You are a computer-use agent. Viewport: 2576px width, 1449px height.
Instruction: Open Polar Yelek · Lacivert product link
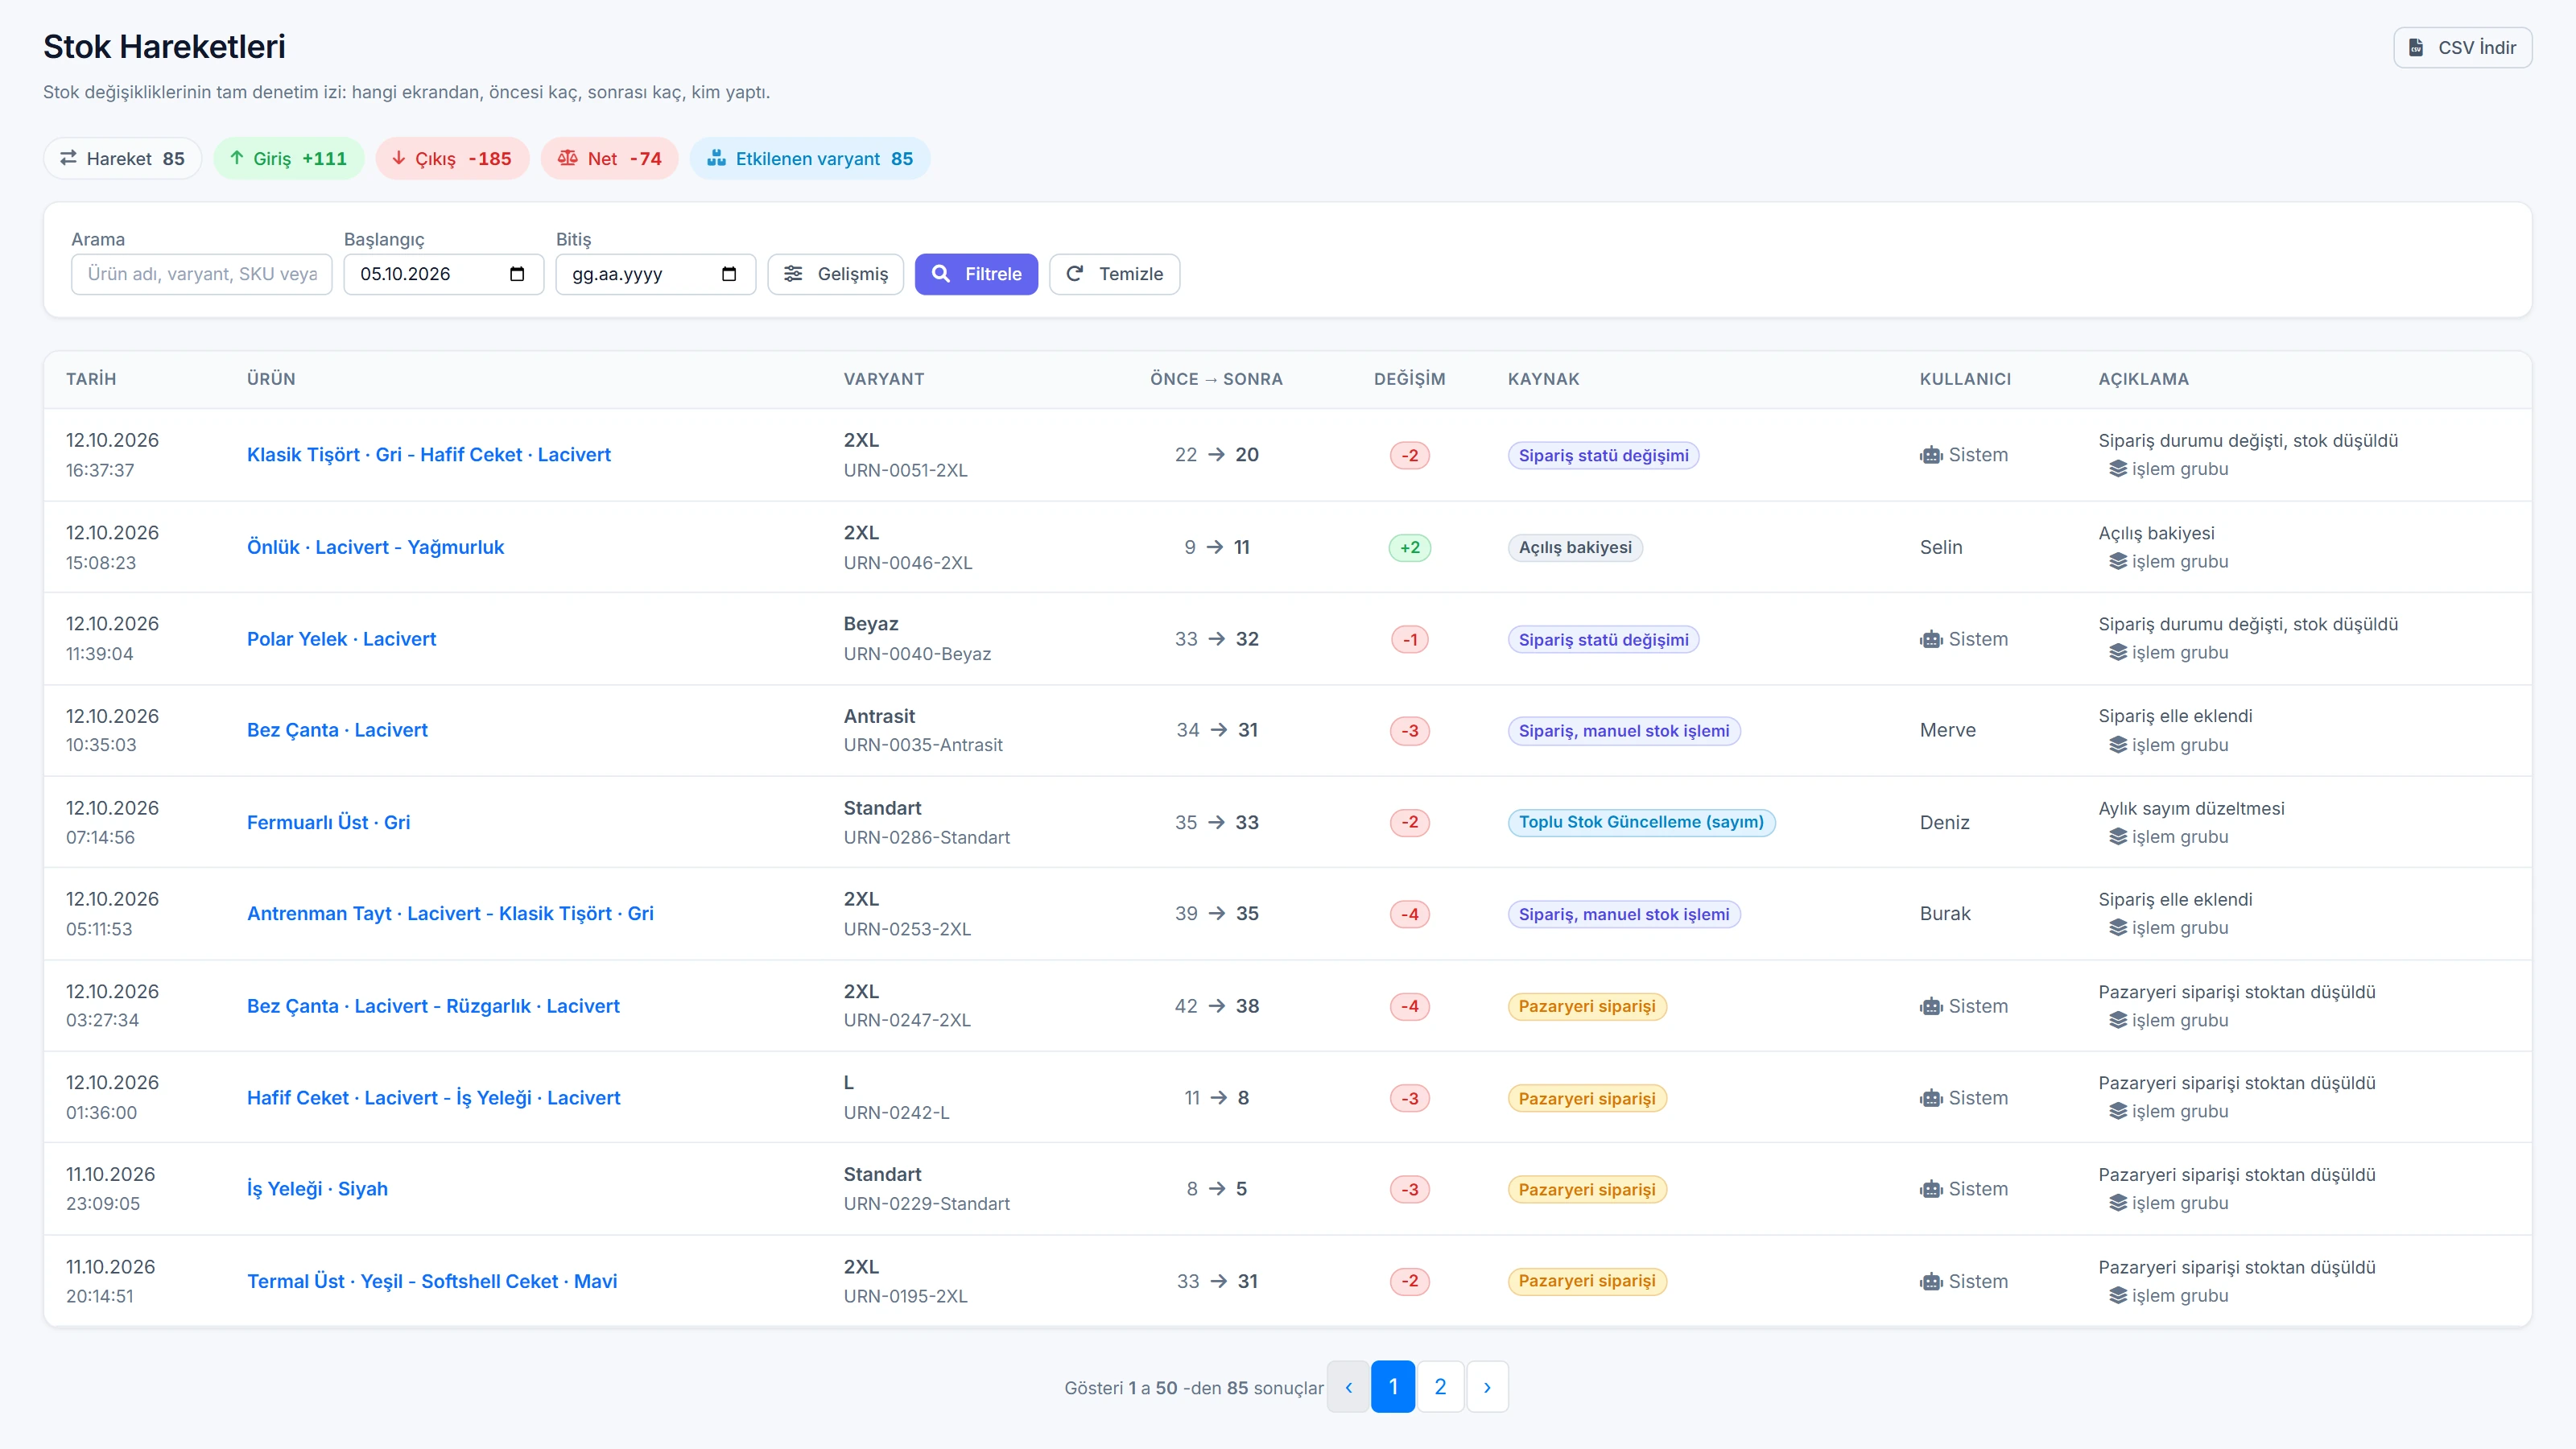click(x=341, y=639)
